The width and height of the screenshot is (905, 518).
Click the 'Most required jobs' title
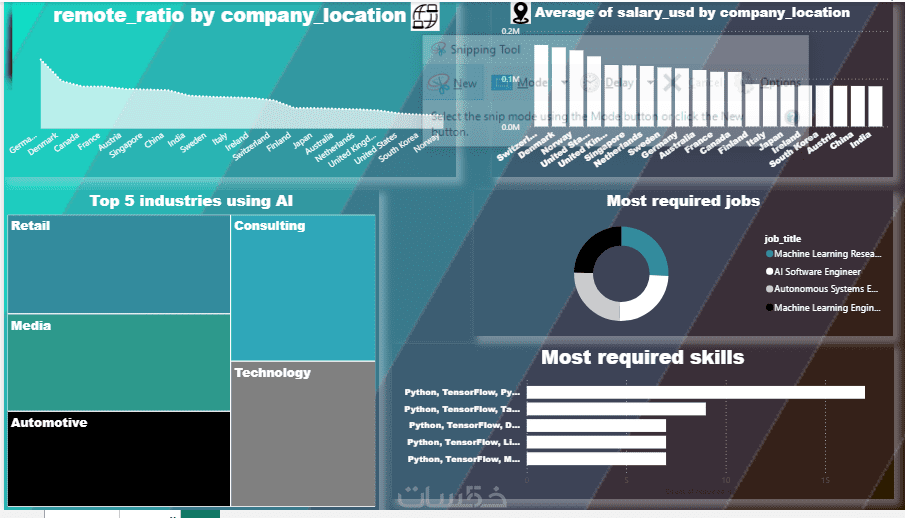pyautogui.click(x=683, y=201)
